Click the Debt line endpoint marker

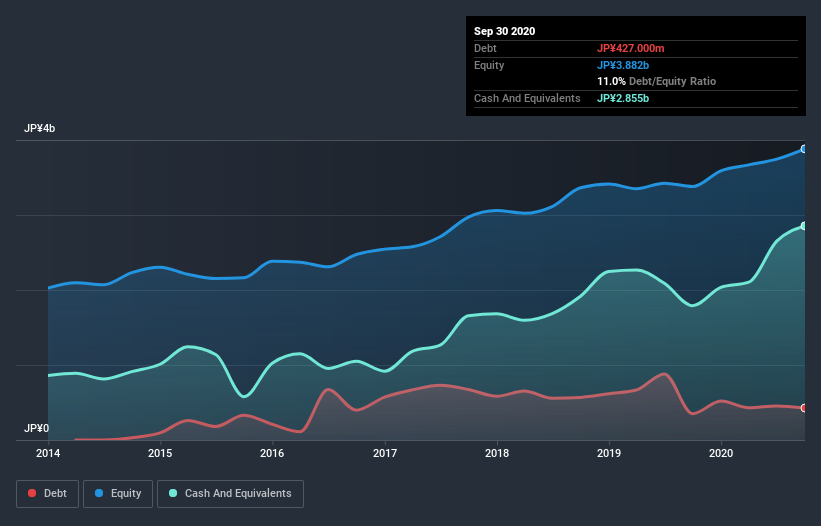tap(804, 408)
